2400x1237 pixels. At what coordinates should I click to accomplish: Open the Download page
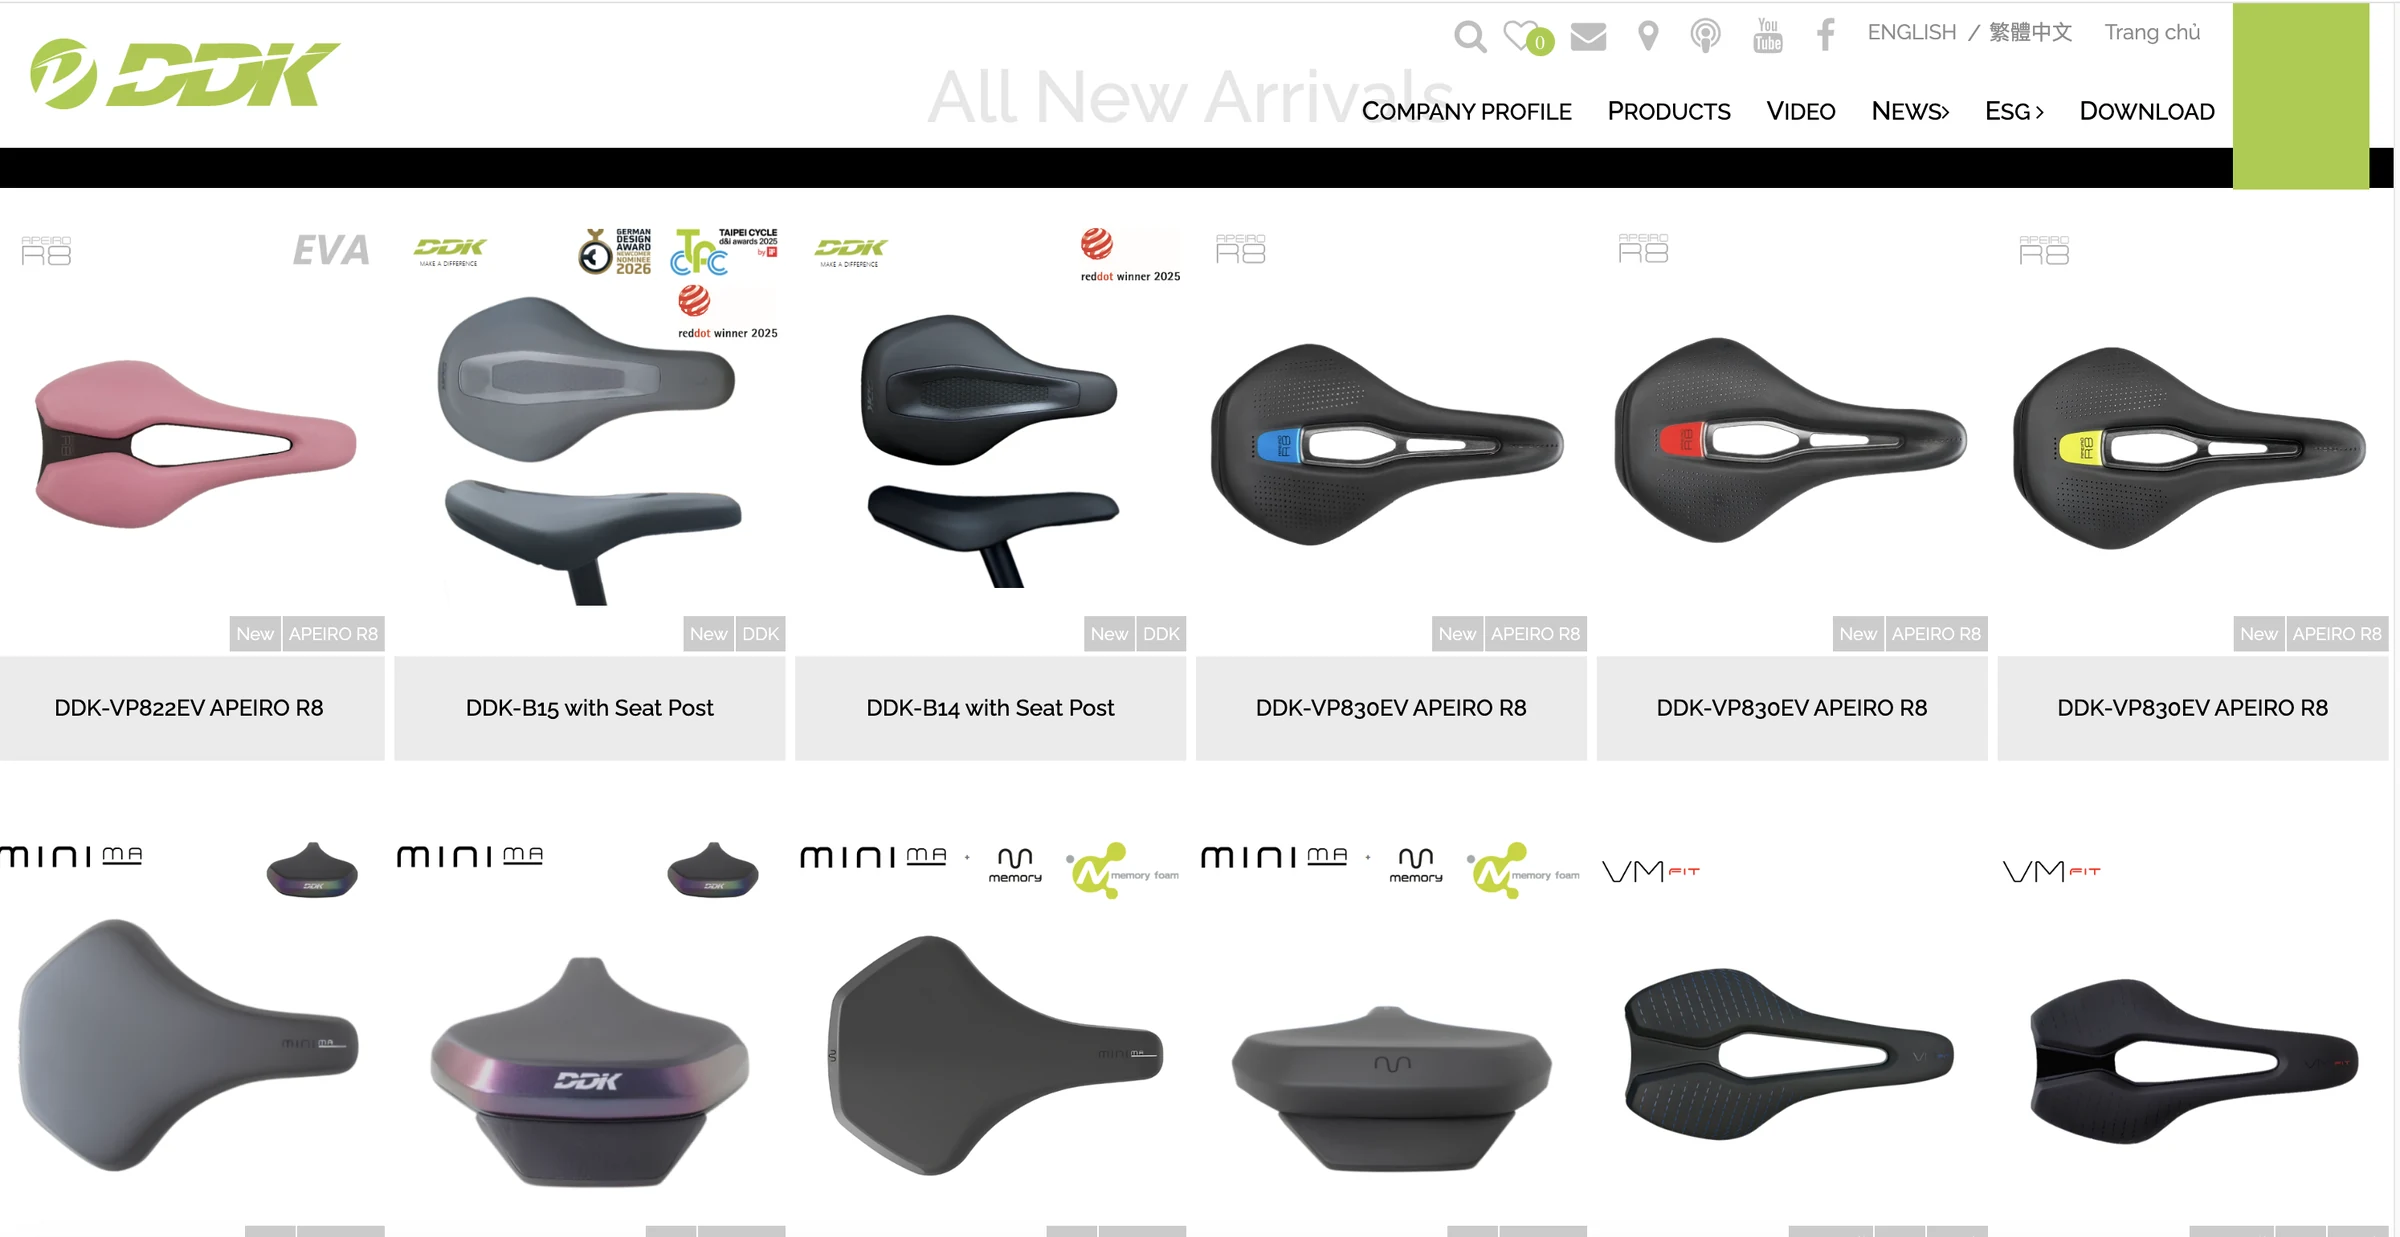click(x=2147, y=111)
